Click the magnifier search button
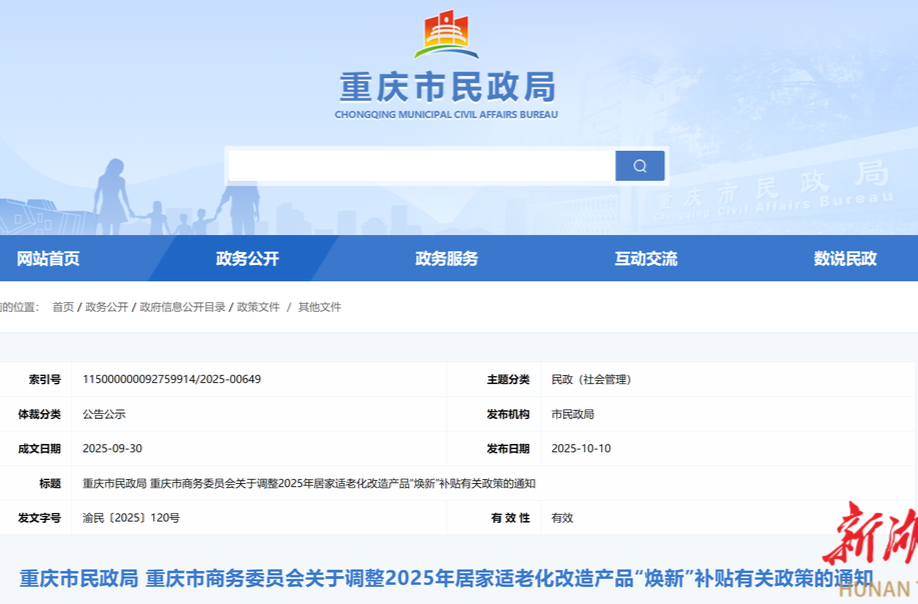This screenshot has width=918, height=604. [x=640, y=166]
